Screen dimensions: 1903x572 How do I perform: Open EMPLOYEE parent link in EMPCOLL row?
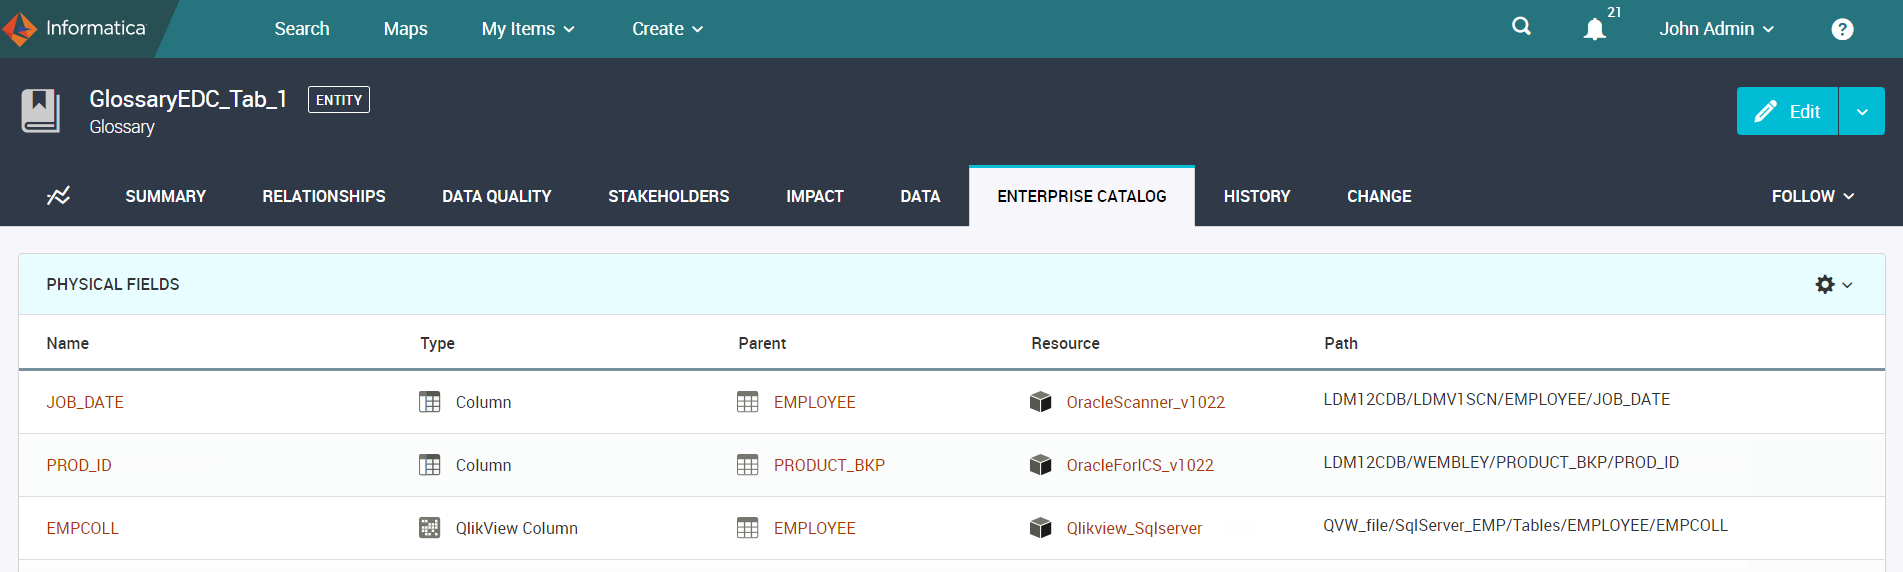coord(815,528)
